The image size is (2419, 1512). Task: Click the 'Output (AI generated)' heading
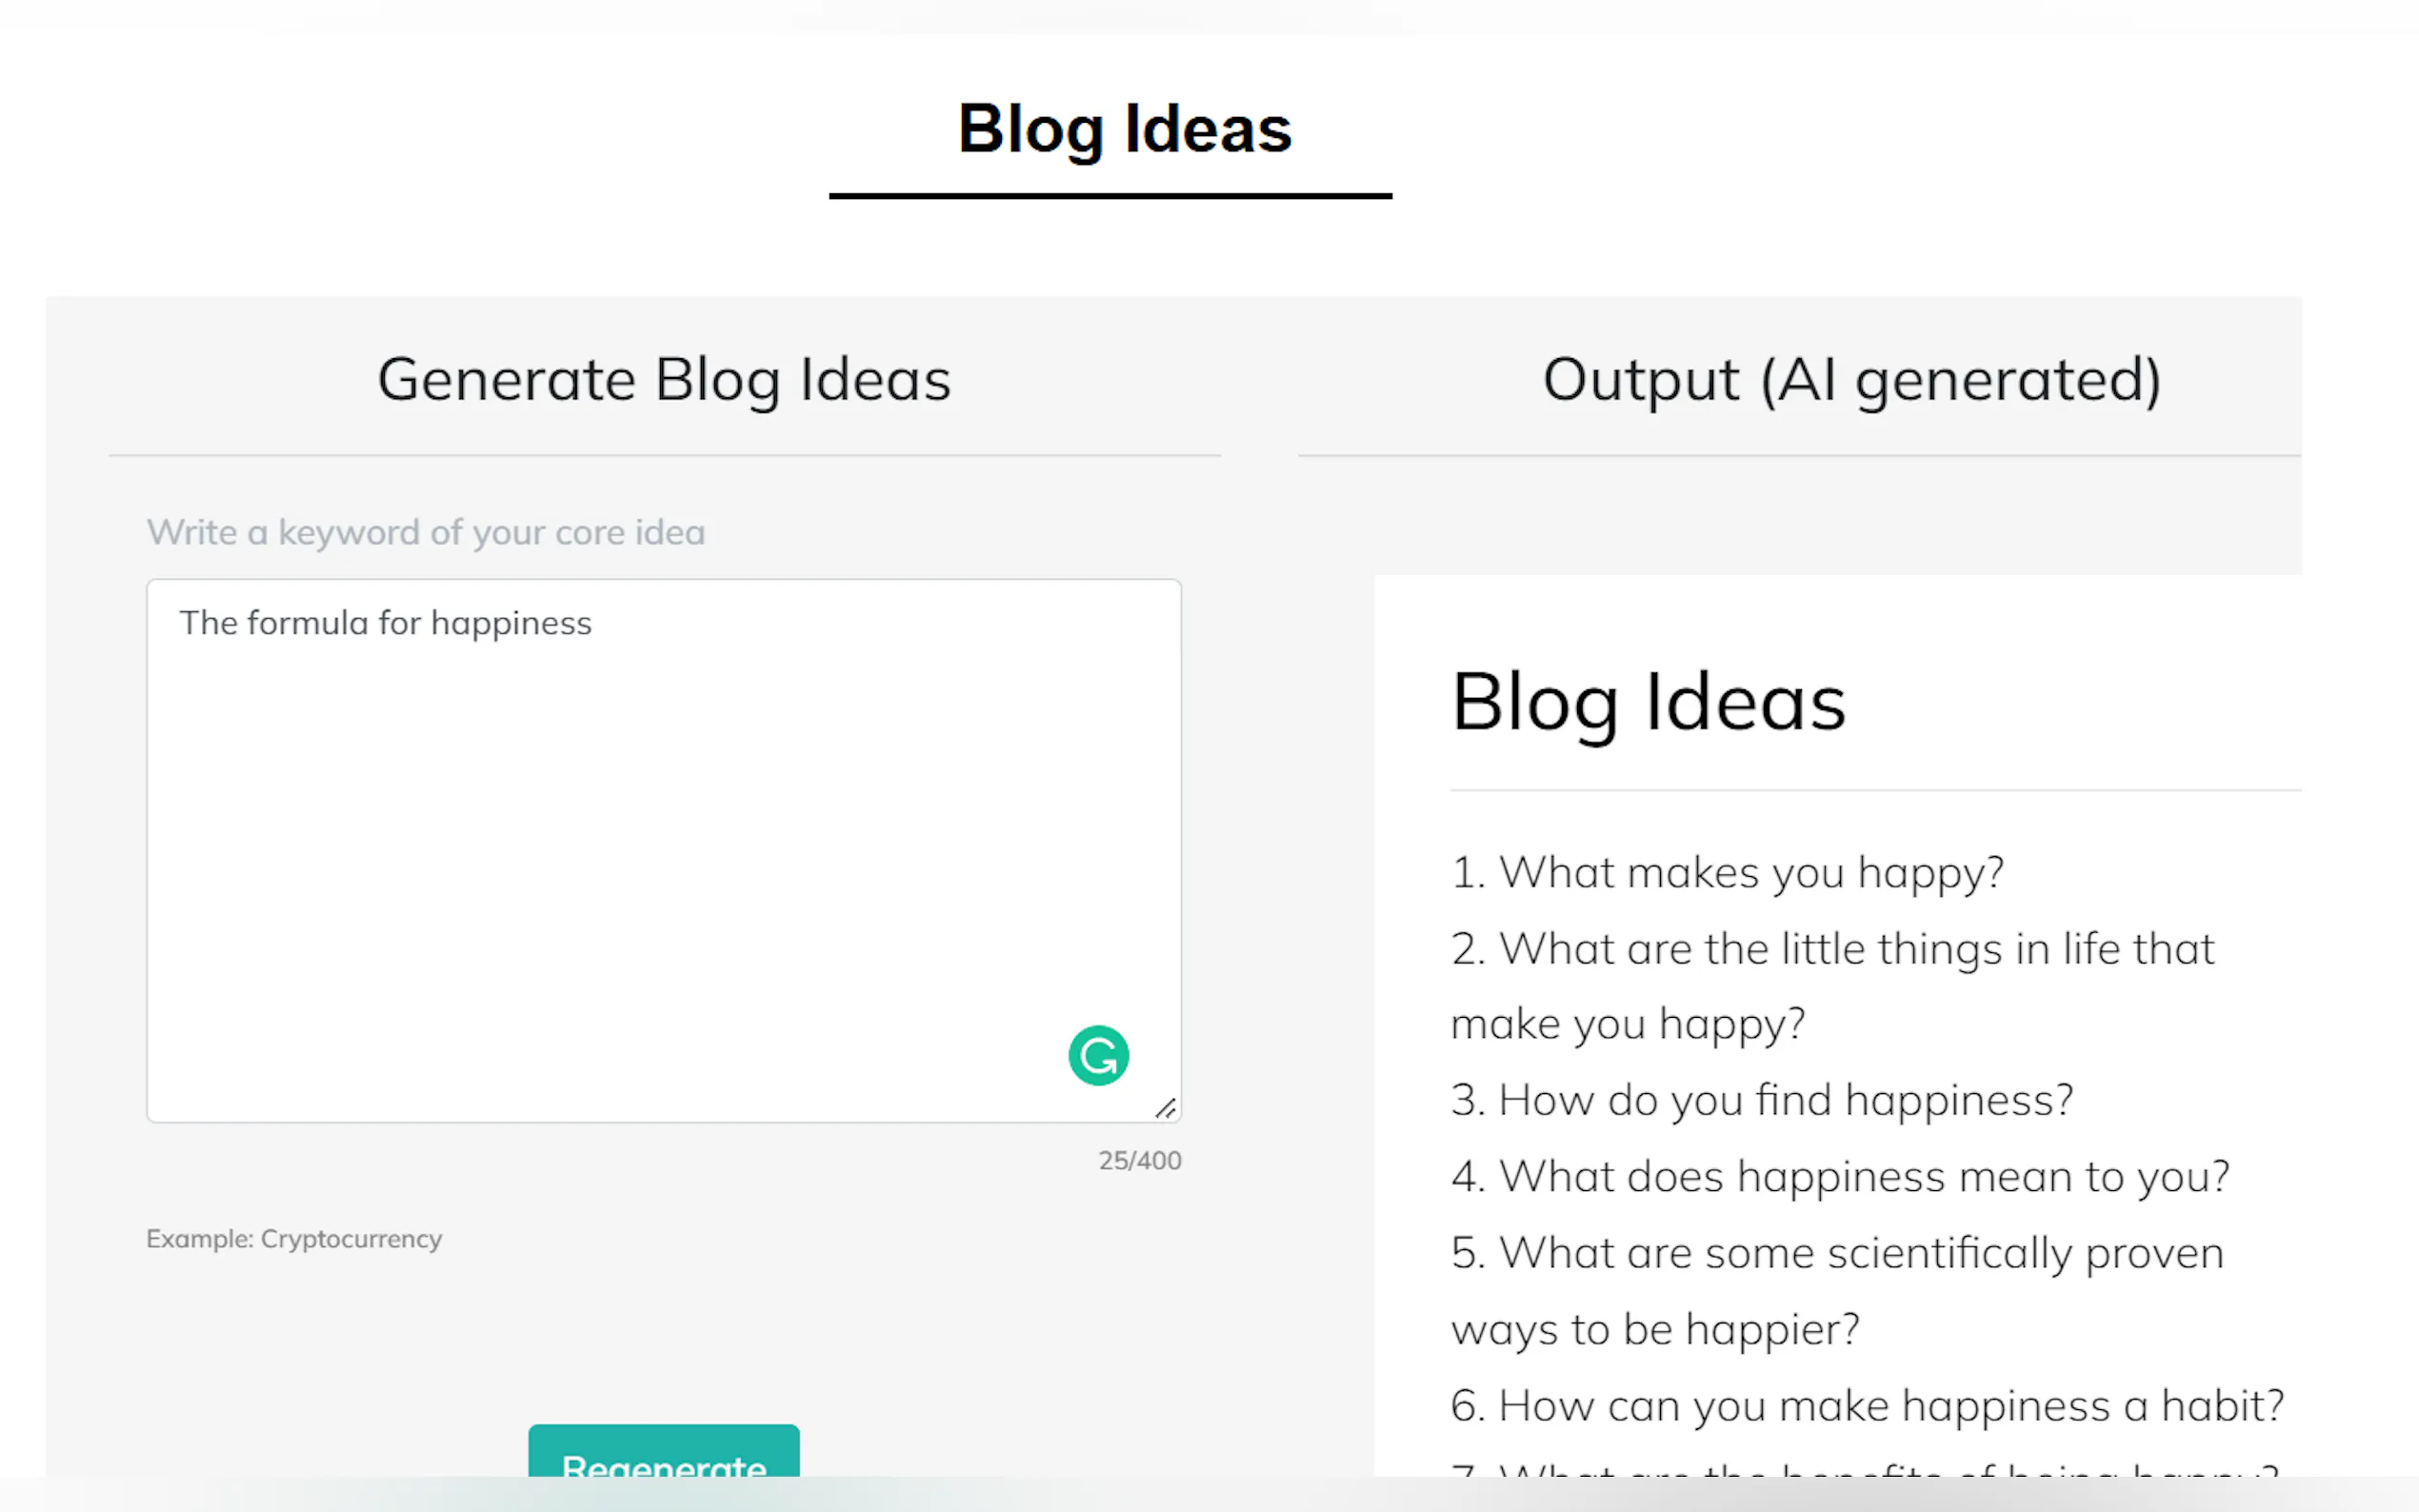coord(1851,380)
